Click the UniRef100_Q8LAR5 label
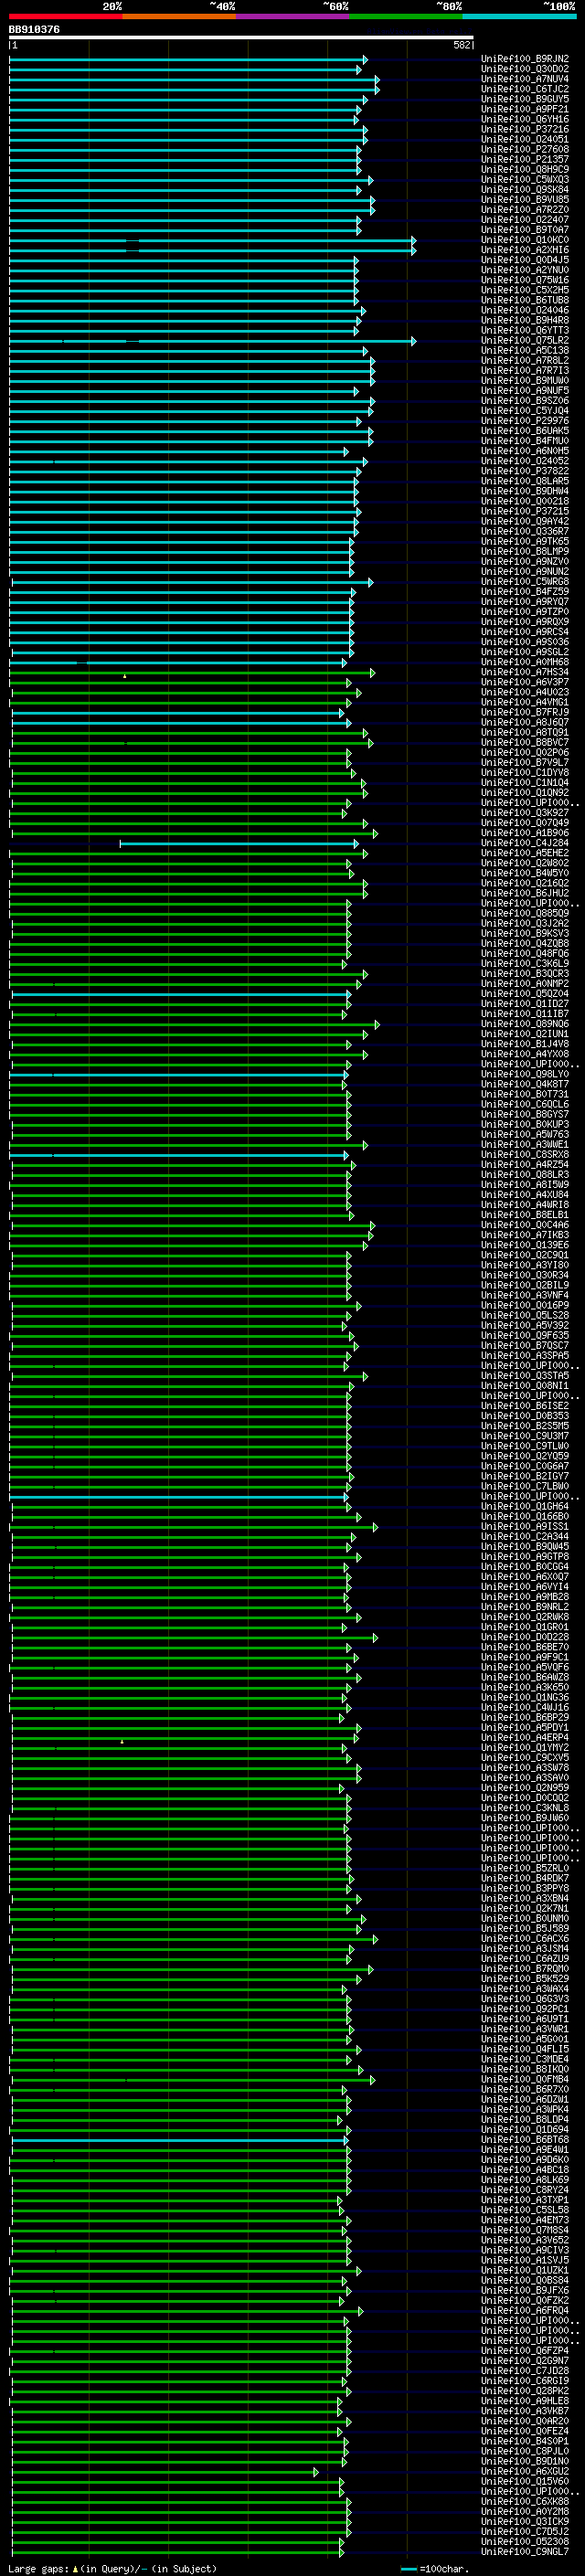This screenshot has height=2576, width=585. [x=525, y=481]
